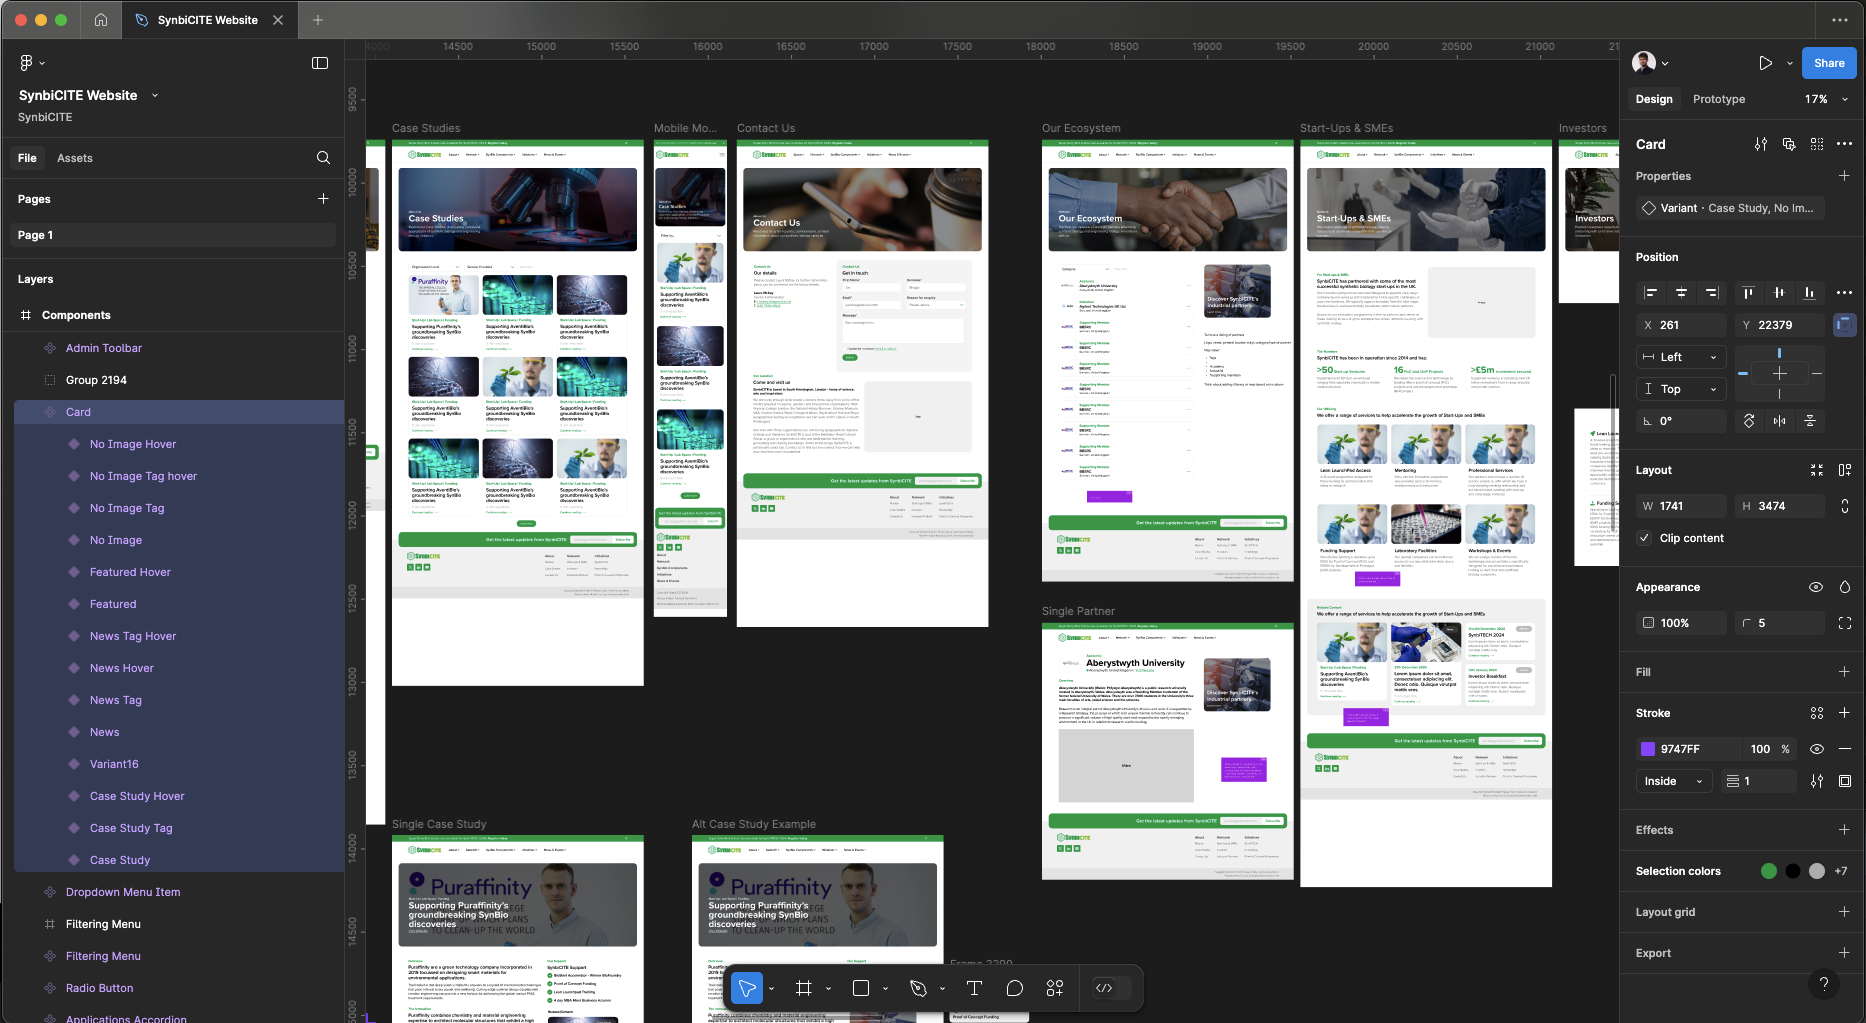The width and height of the screenshot is (1866, 1023).
Task: Click the X position field 261
Action: [1681, 325]
